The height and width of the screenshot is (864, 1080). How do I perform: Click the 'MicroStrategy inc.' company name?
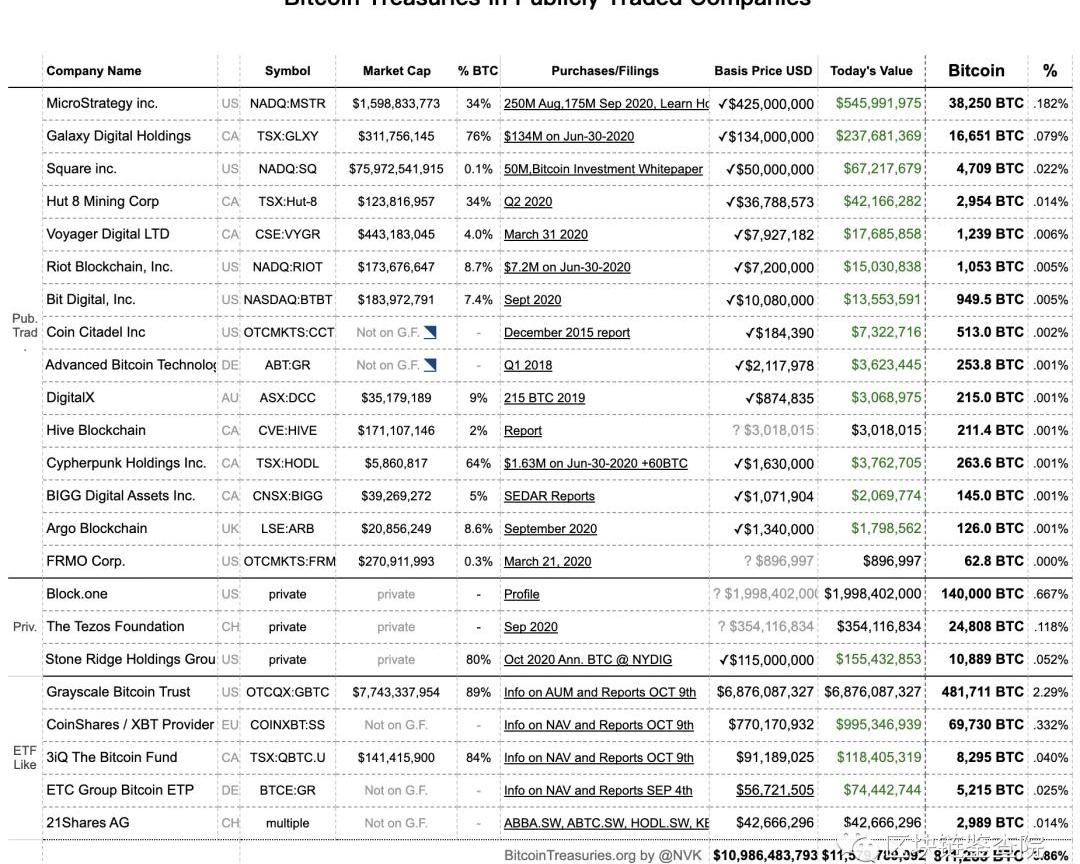[x=102, y=103]
